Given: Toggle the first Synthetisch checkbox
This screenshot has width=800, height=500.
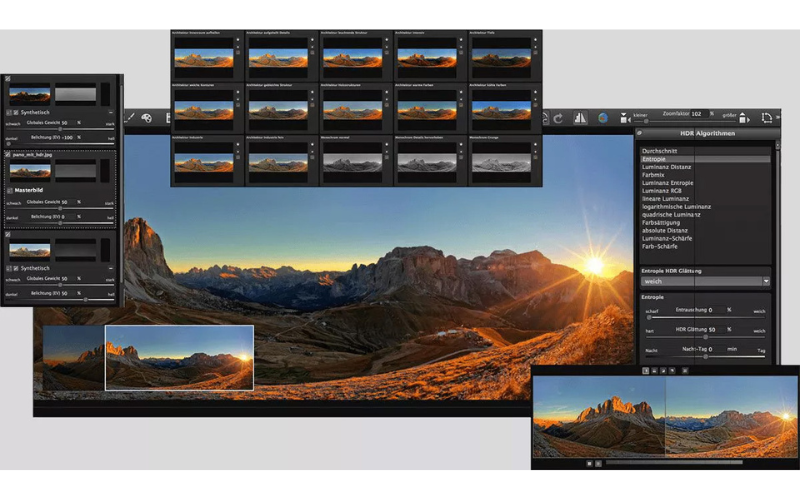Looking at the screenshot, I should pyautogui.click(x=16, y=112).
